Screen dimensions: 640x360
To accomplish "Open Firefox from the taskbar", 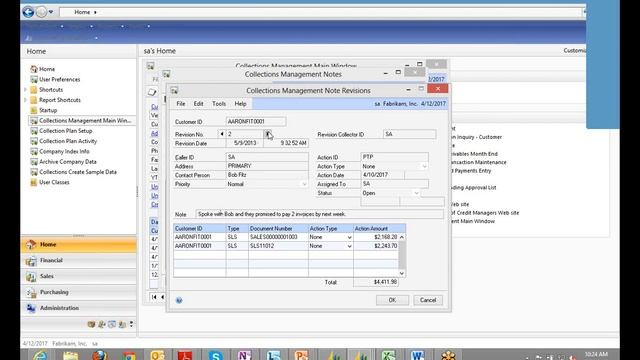I will 99,355.
